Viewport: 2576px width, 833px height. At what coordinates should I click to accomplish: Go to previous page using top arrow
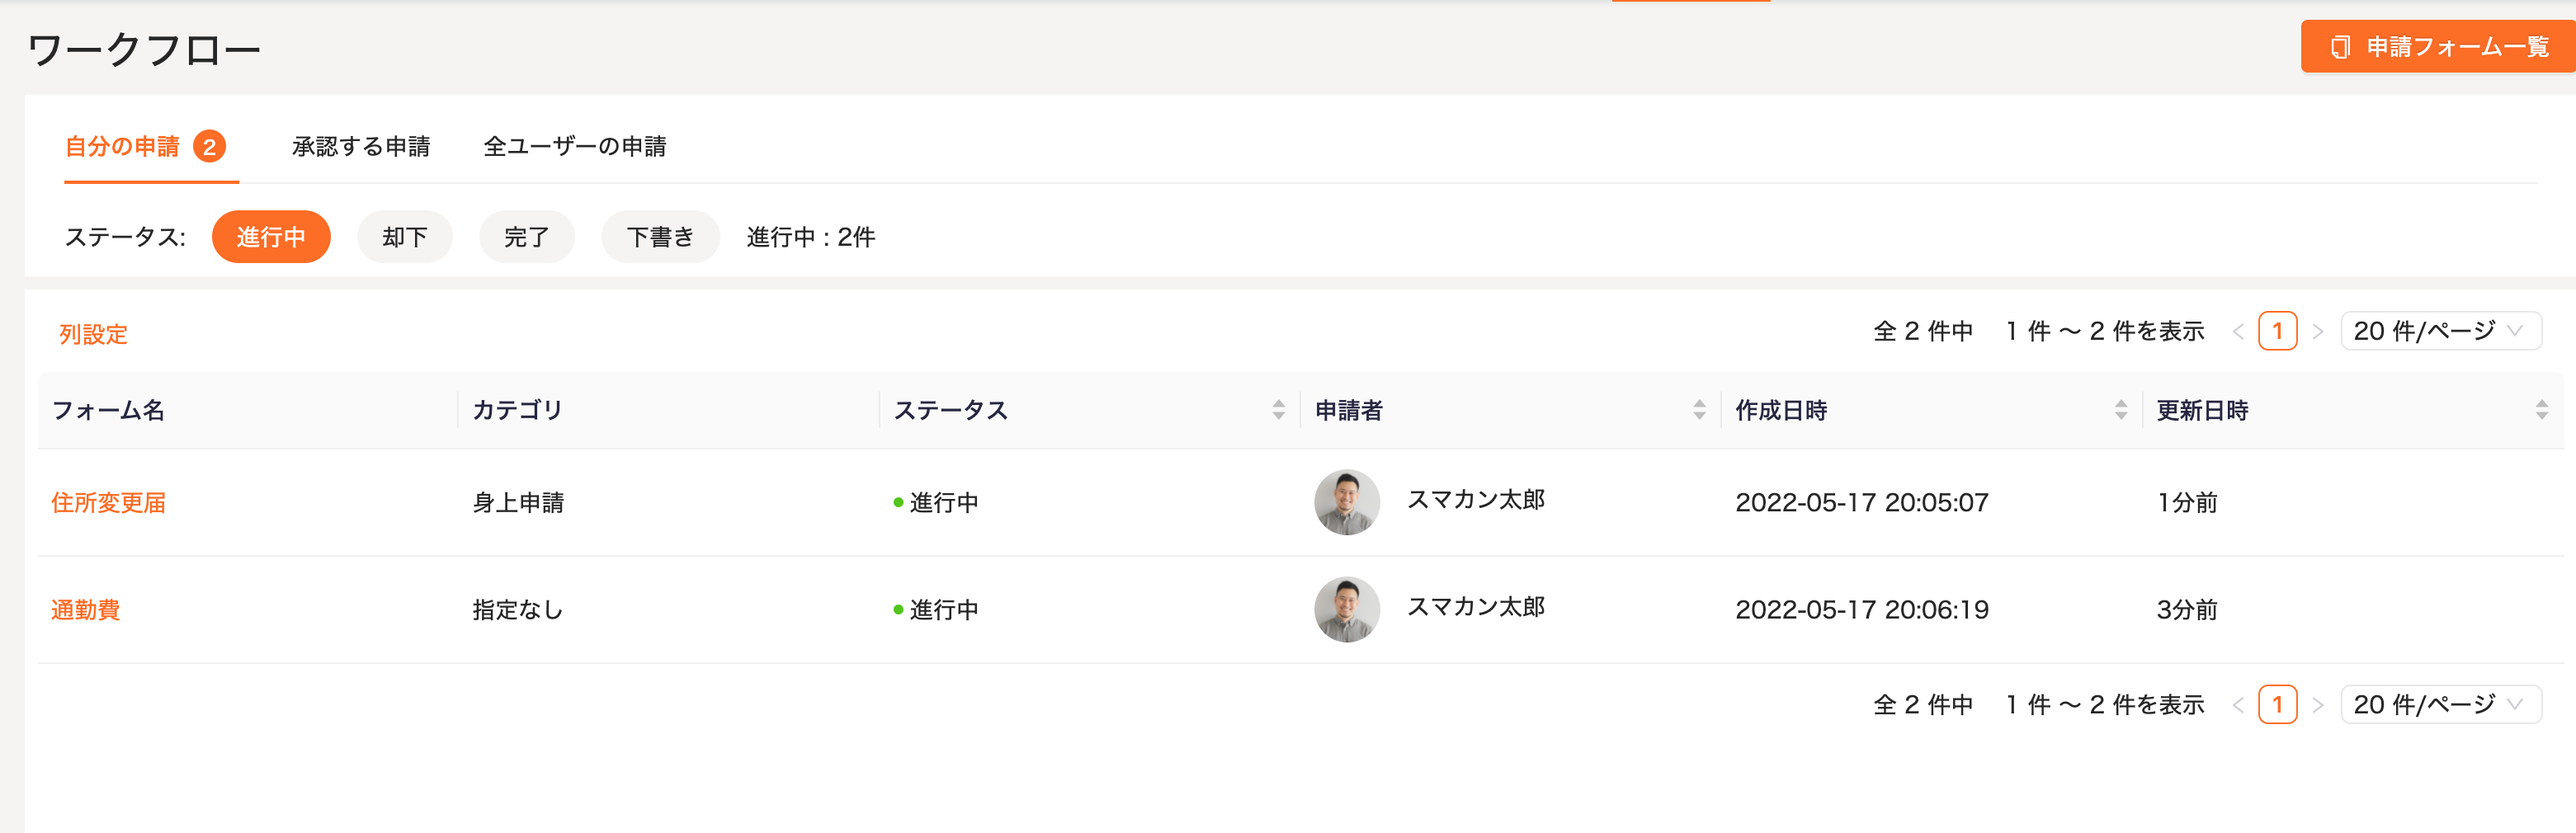click(2238, 332)
